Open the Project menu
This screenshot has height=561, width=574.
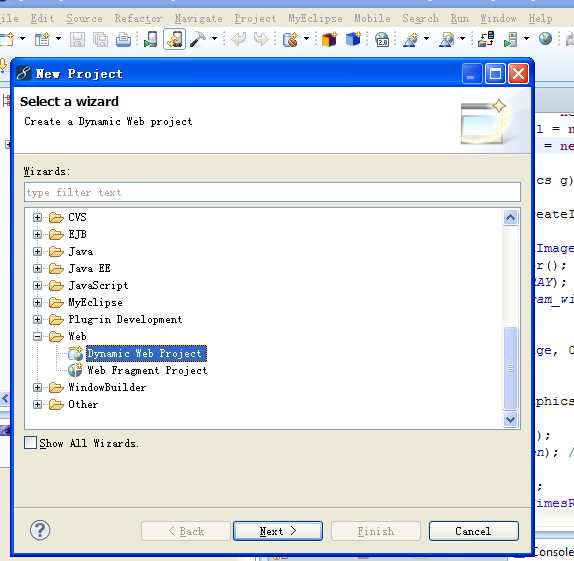(256, 18)
